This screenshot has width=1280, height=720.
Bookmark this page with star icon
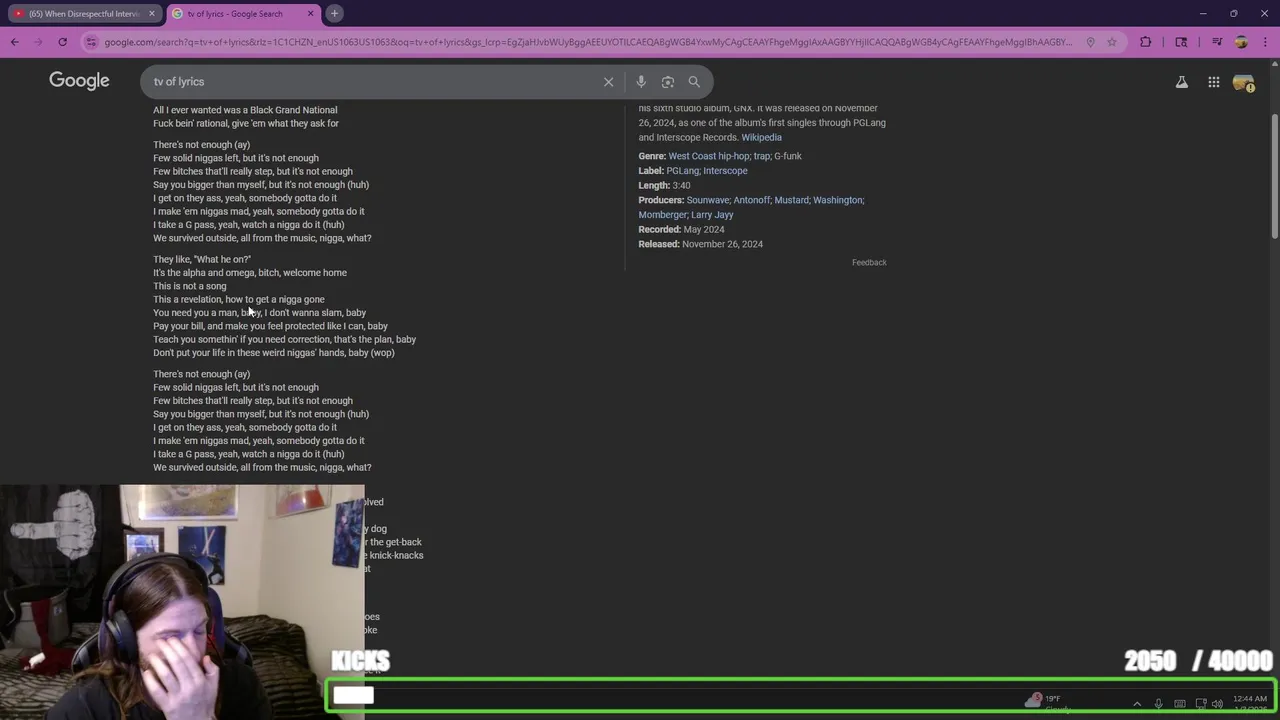point(1111,42)
